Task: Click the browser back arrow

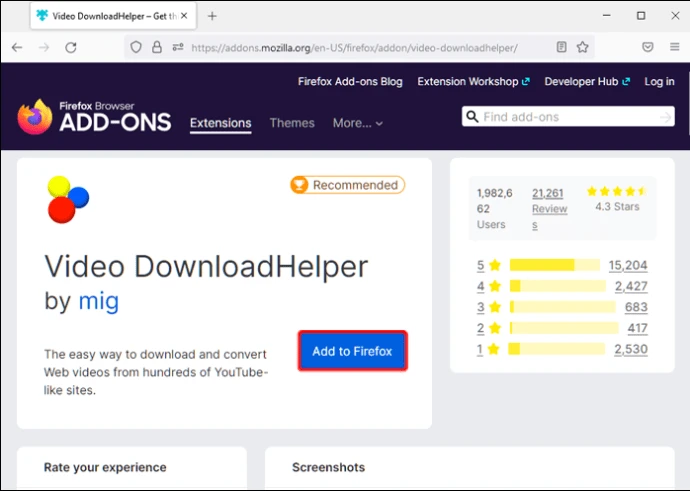Action: (x=17, y=47)
